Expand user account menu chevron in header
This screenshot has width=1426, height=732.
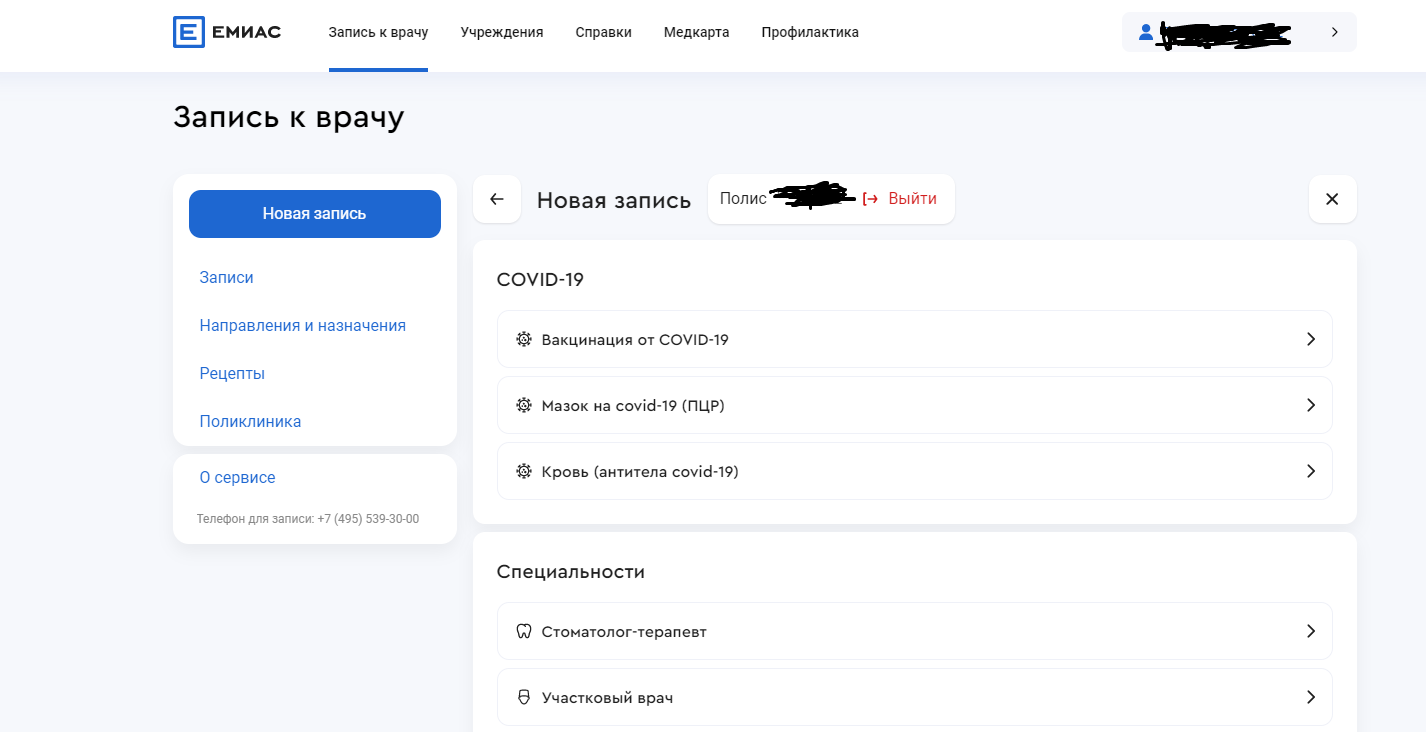1334,32
